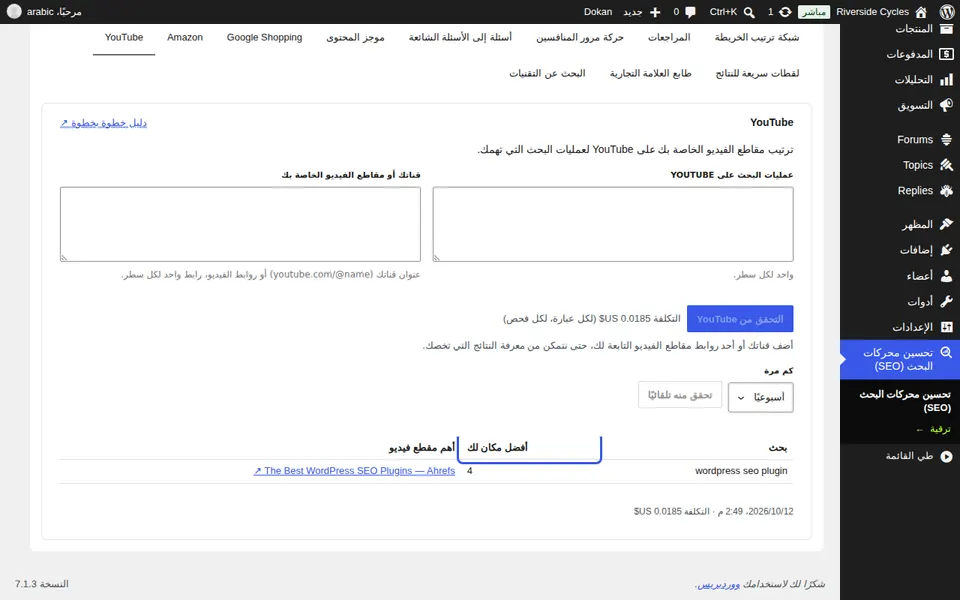This screenshot has height=600, width=960.
Task: Open the updates refresh icon
Action: 785,12
